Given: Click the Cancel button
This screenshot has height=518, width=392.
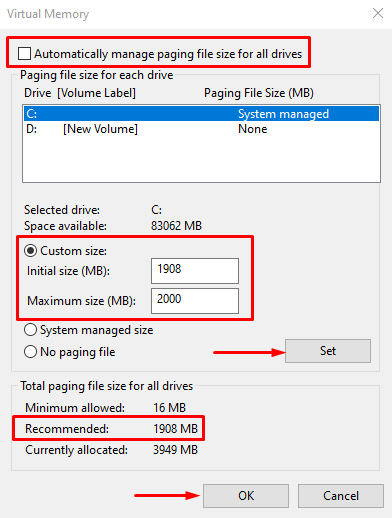Looking at the screenshot, I should [341, 496].
